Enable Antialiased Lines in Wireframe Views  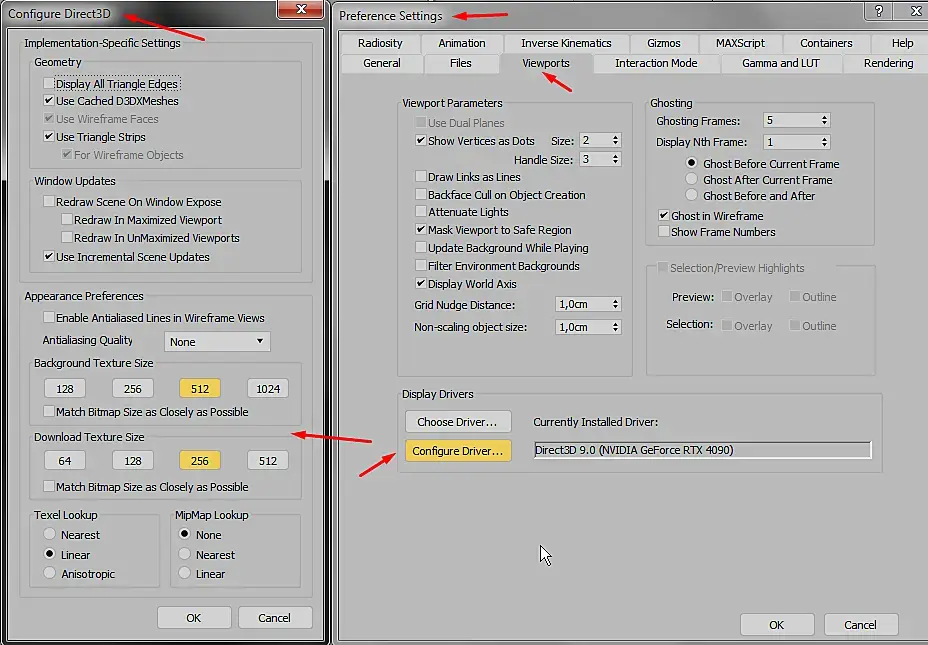tap(49, 318)
